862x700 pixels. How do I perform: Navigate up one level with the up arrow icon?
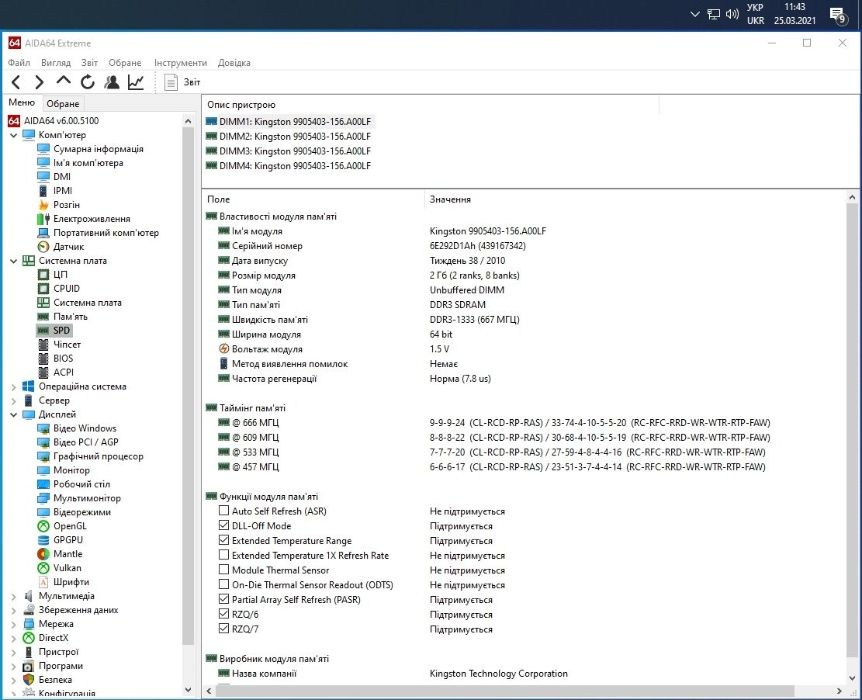pos(63,81)
